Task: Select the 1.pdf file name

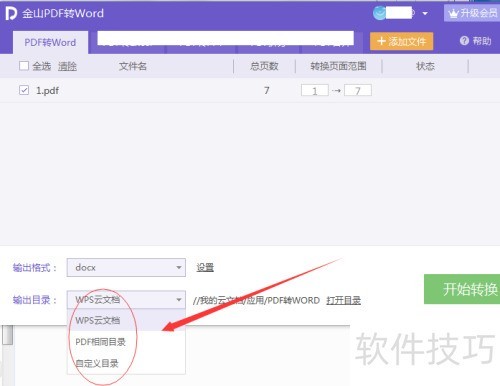Action: click(47, 91)
